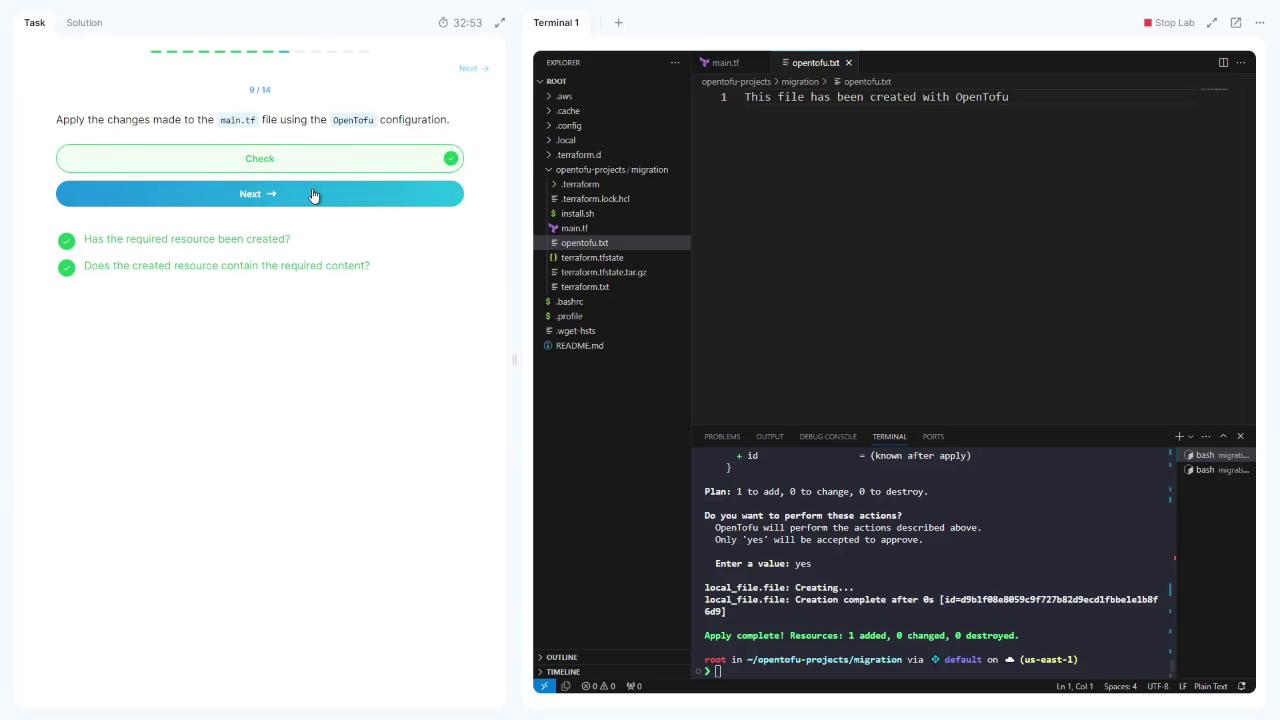
Task: Switch to the Solution tab
Action: (x=84, y=22)
